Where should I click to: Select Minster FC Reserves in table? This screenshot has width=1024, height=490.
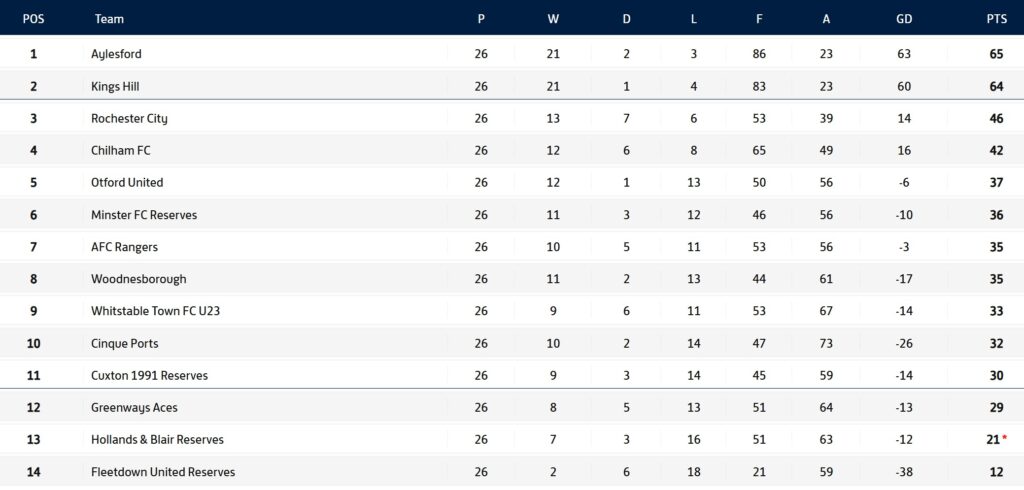(x=144, y=214)
